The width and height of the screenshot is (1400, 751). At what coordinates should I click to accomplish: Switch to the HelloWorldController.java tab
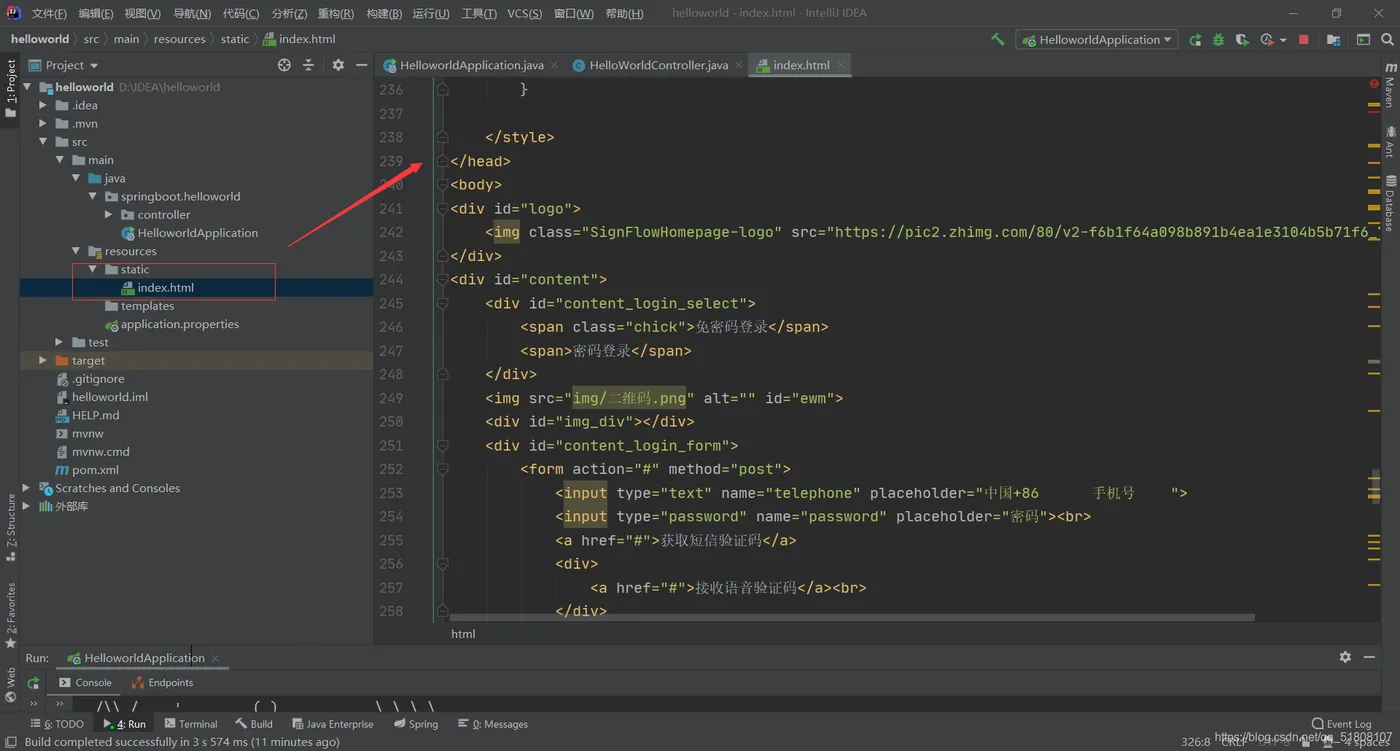(658, 65)
